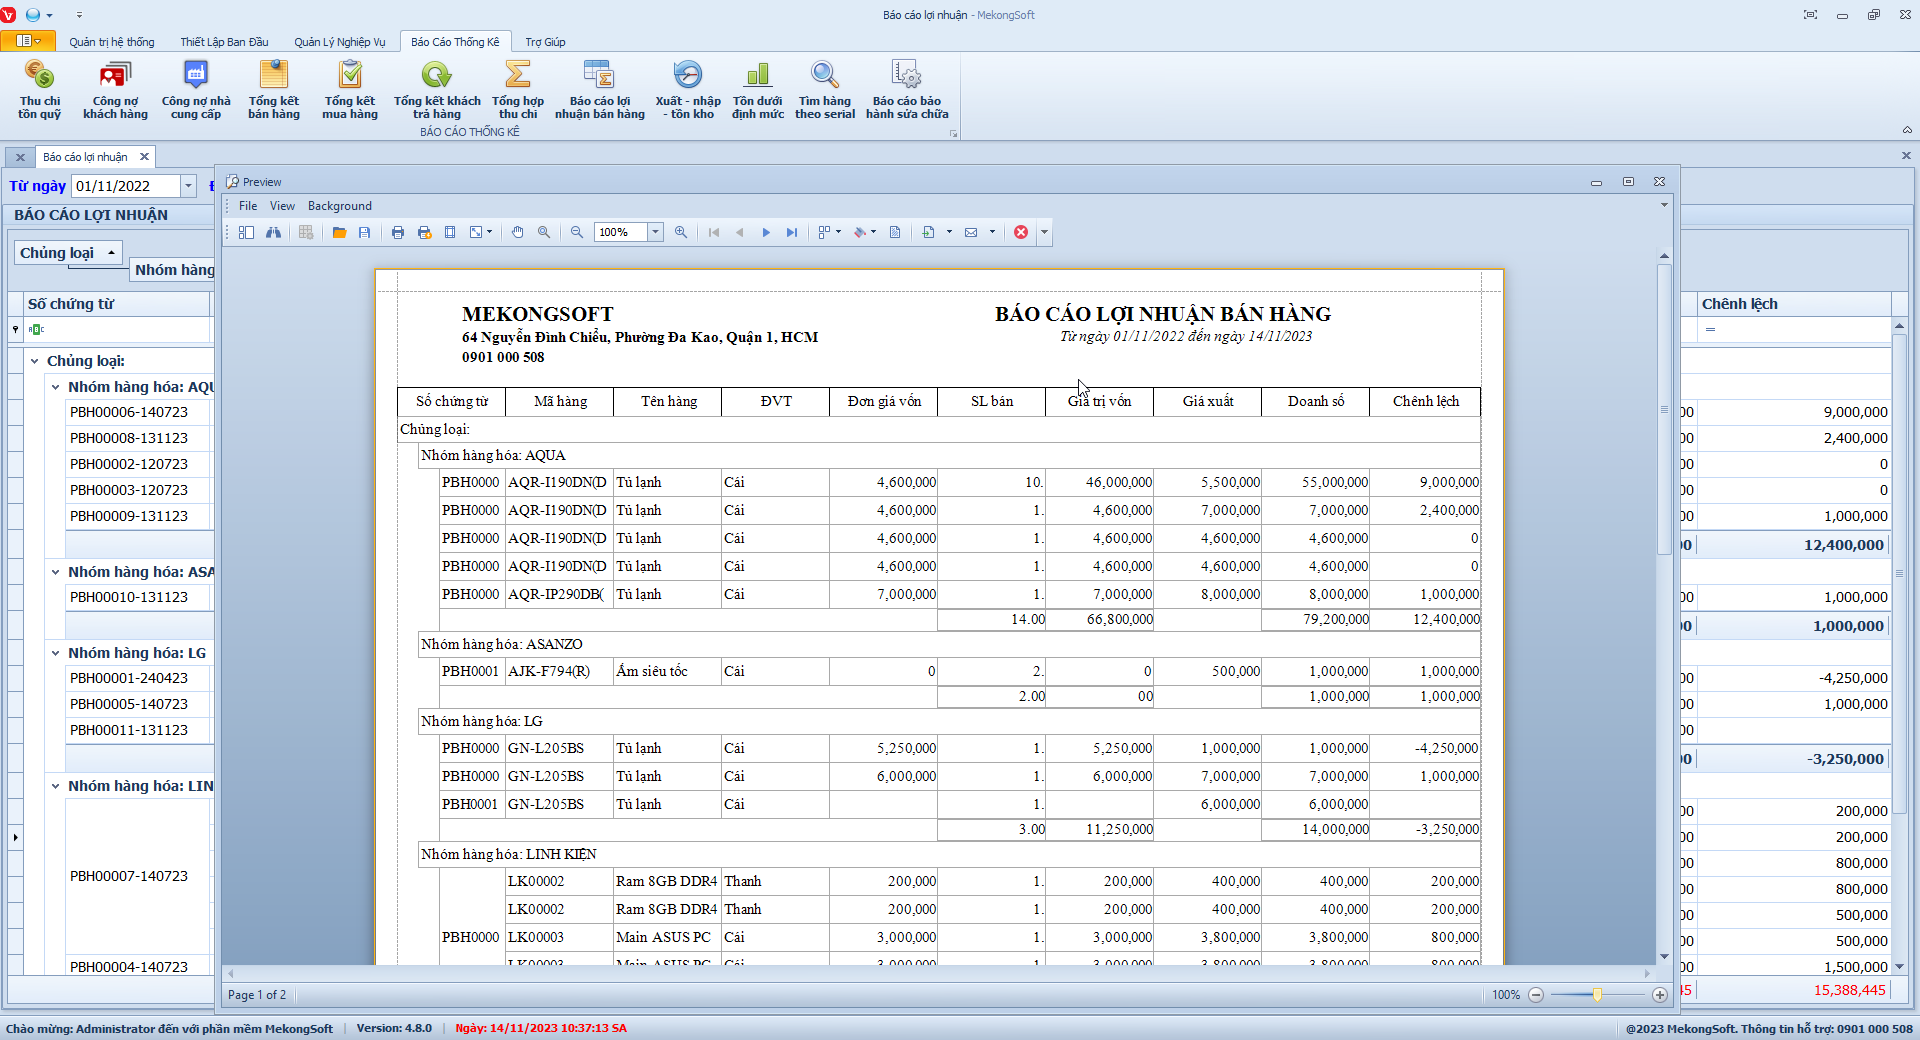
Task: Click the zoom slider at bottom right
Action: [x=1597, y=995]
